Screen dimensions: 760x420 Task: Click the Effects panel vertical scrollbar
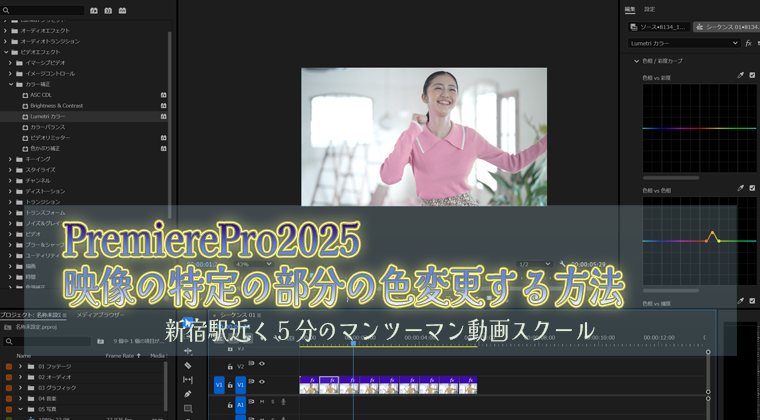[x=170, y=124]
